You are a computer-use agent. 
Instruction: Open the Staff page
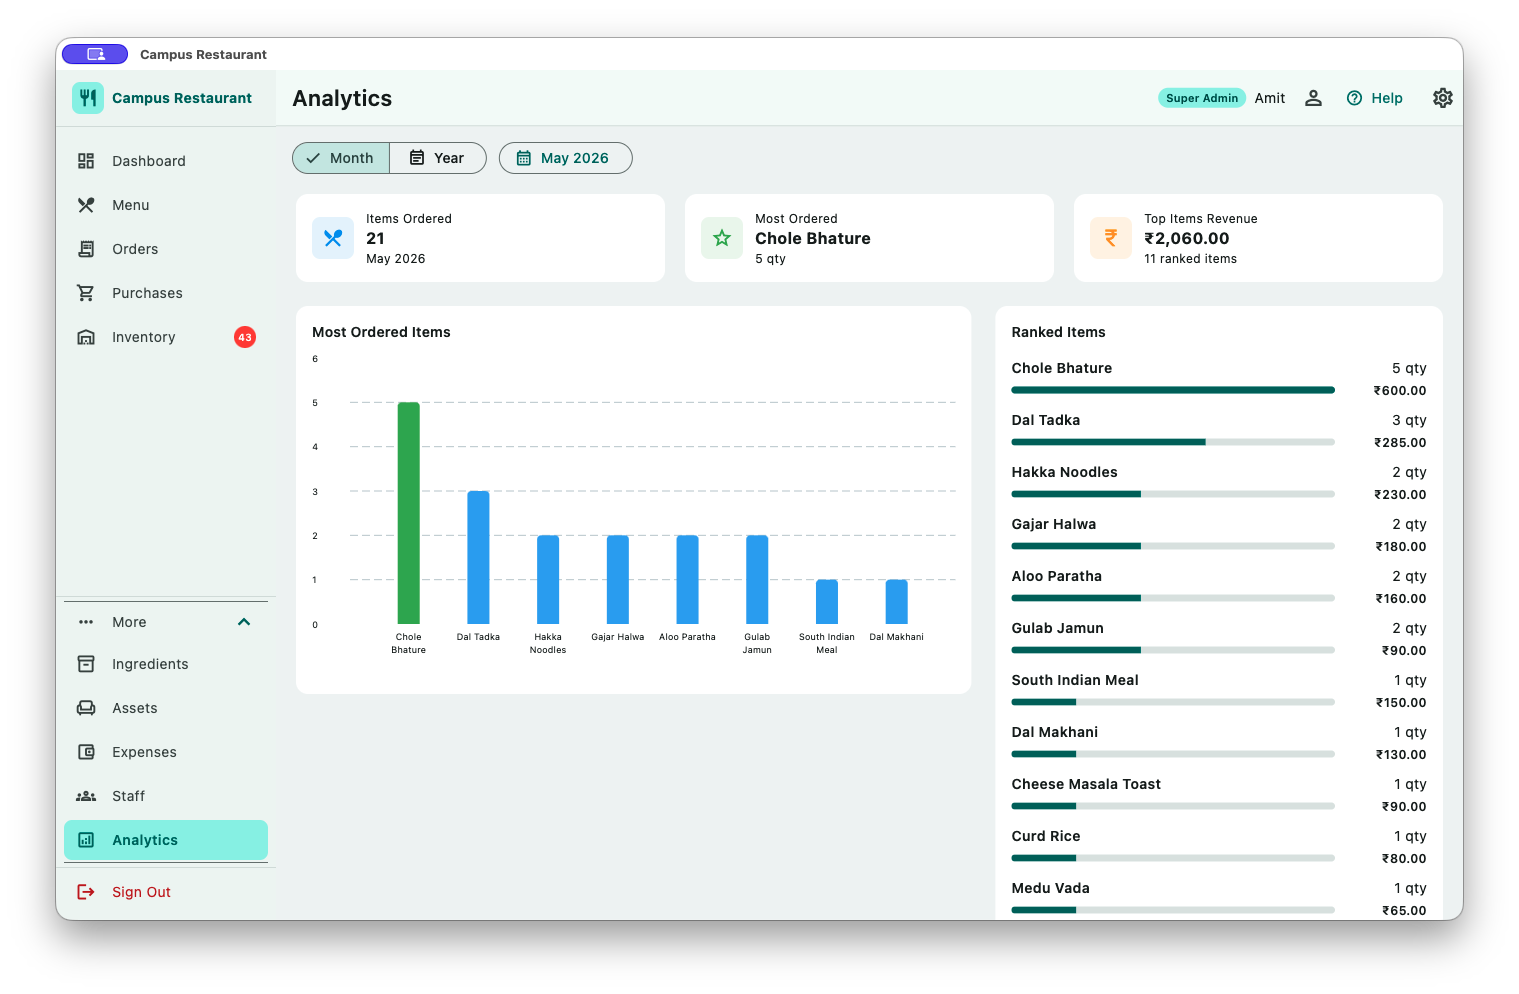166,796
